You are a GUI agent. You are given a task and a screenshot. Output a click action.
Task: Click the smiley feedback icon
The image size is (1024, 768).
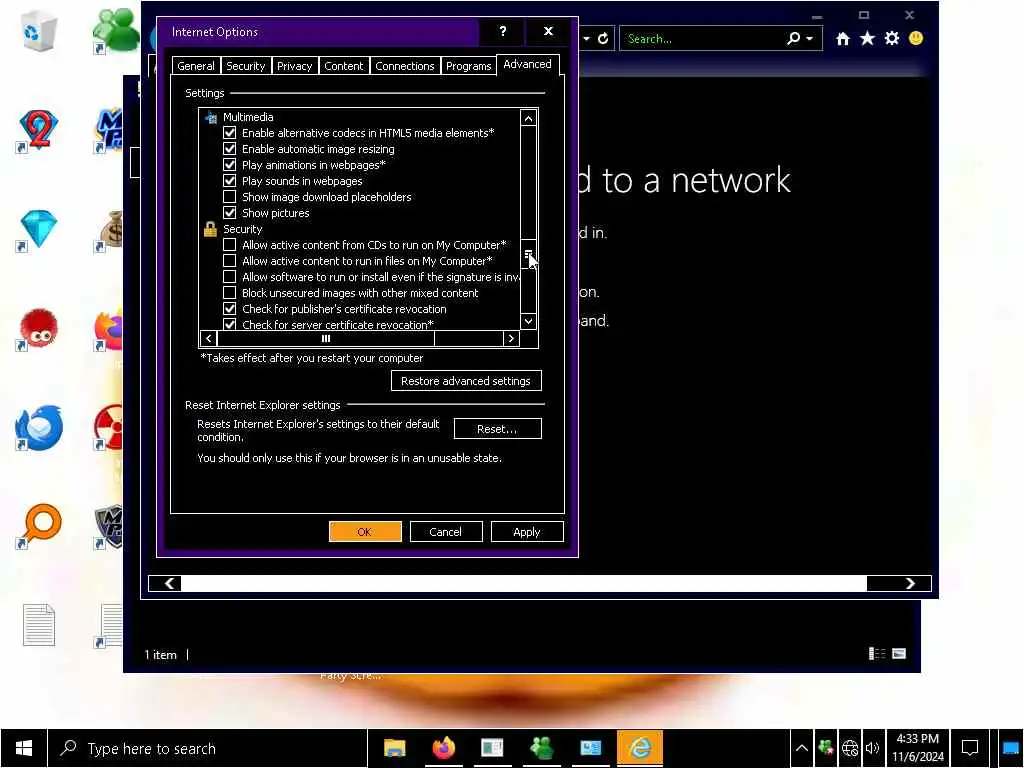[x=916, y=39]
